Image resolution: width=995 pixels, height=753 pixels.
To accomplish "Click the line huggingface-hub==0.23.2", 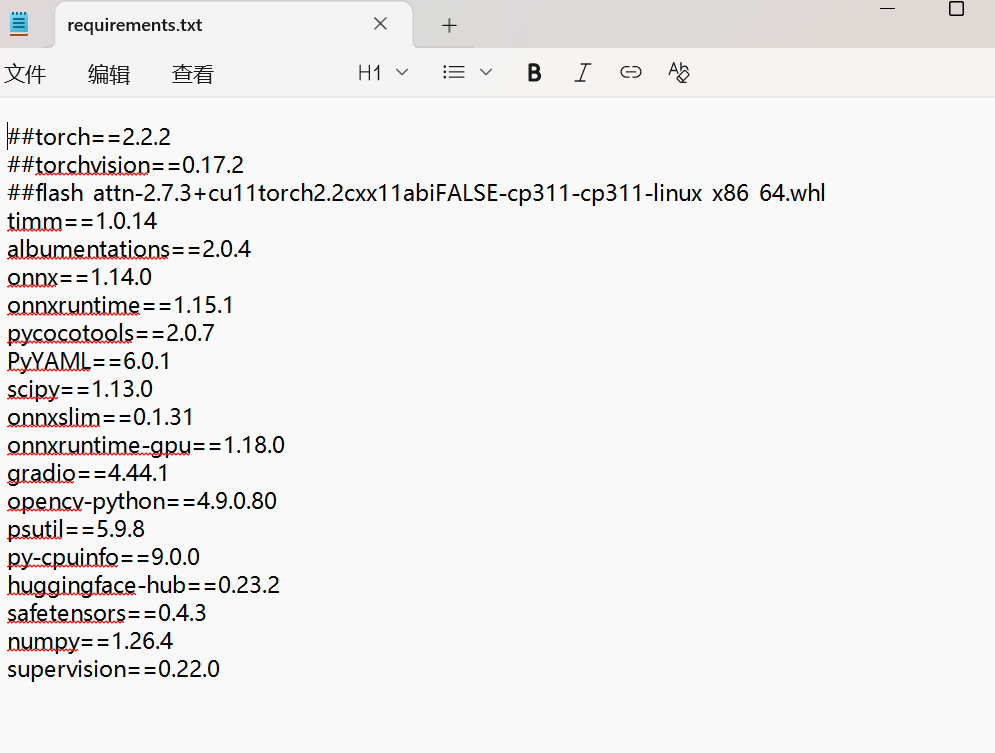I will (x=143, y=585).
